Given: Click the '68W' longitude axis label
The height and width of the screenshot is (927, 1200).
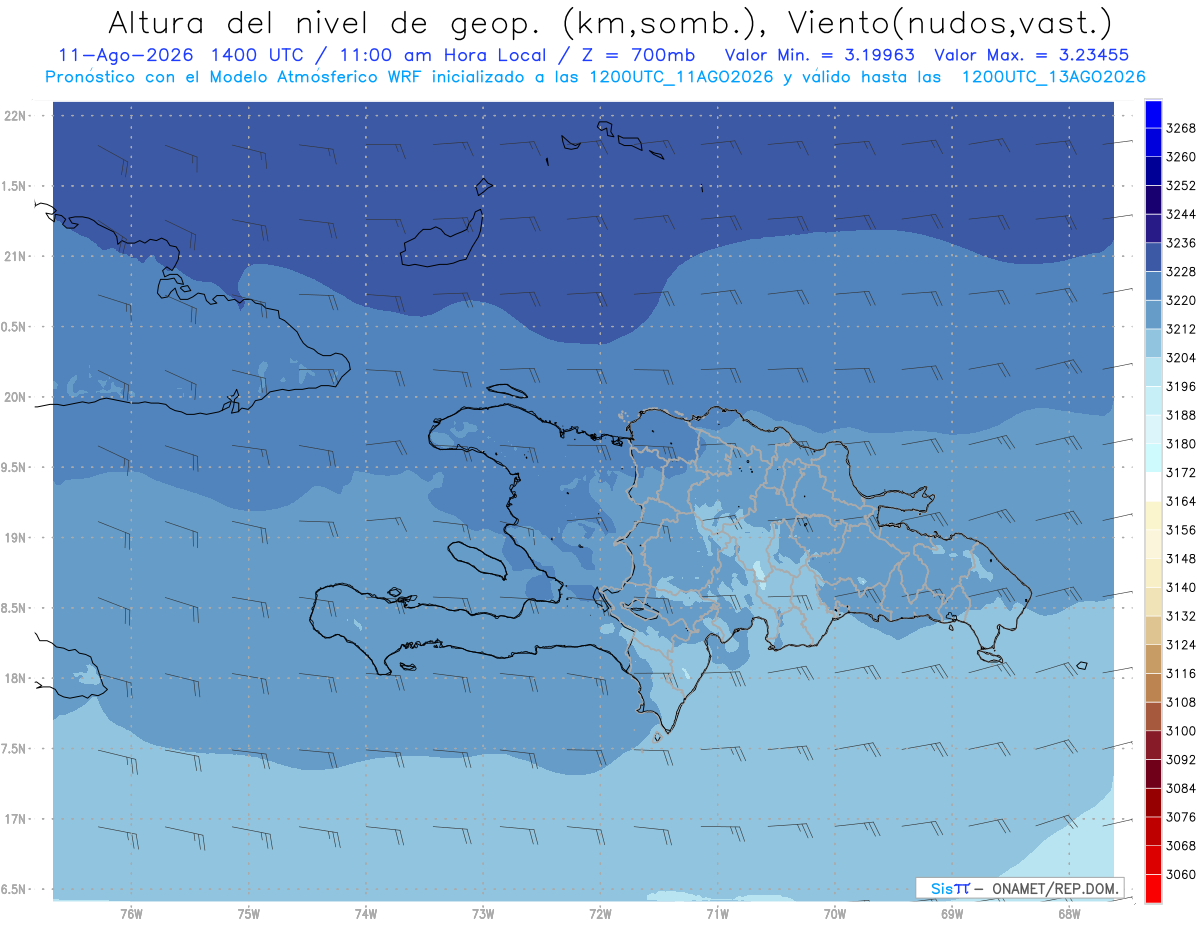Looking at the screenshot, I should 1069,914.
